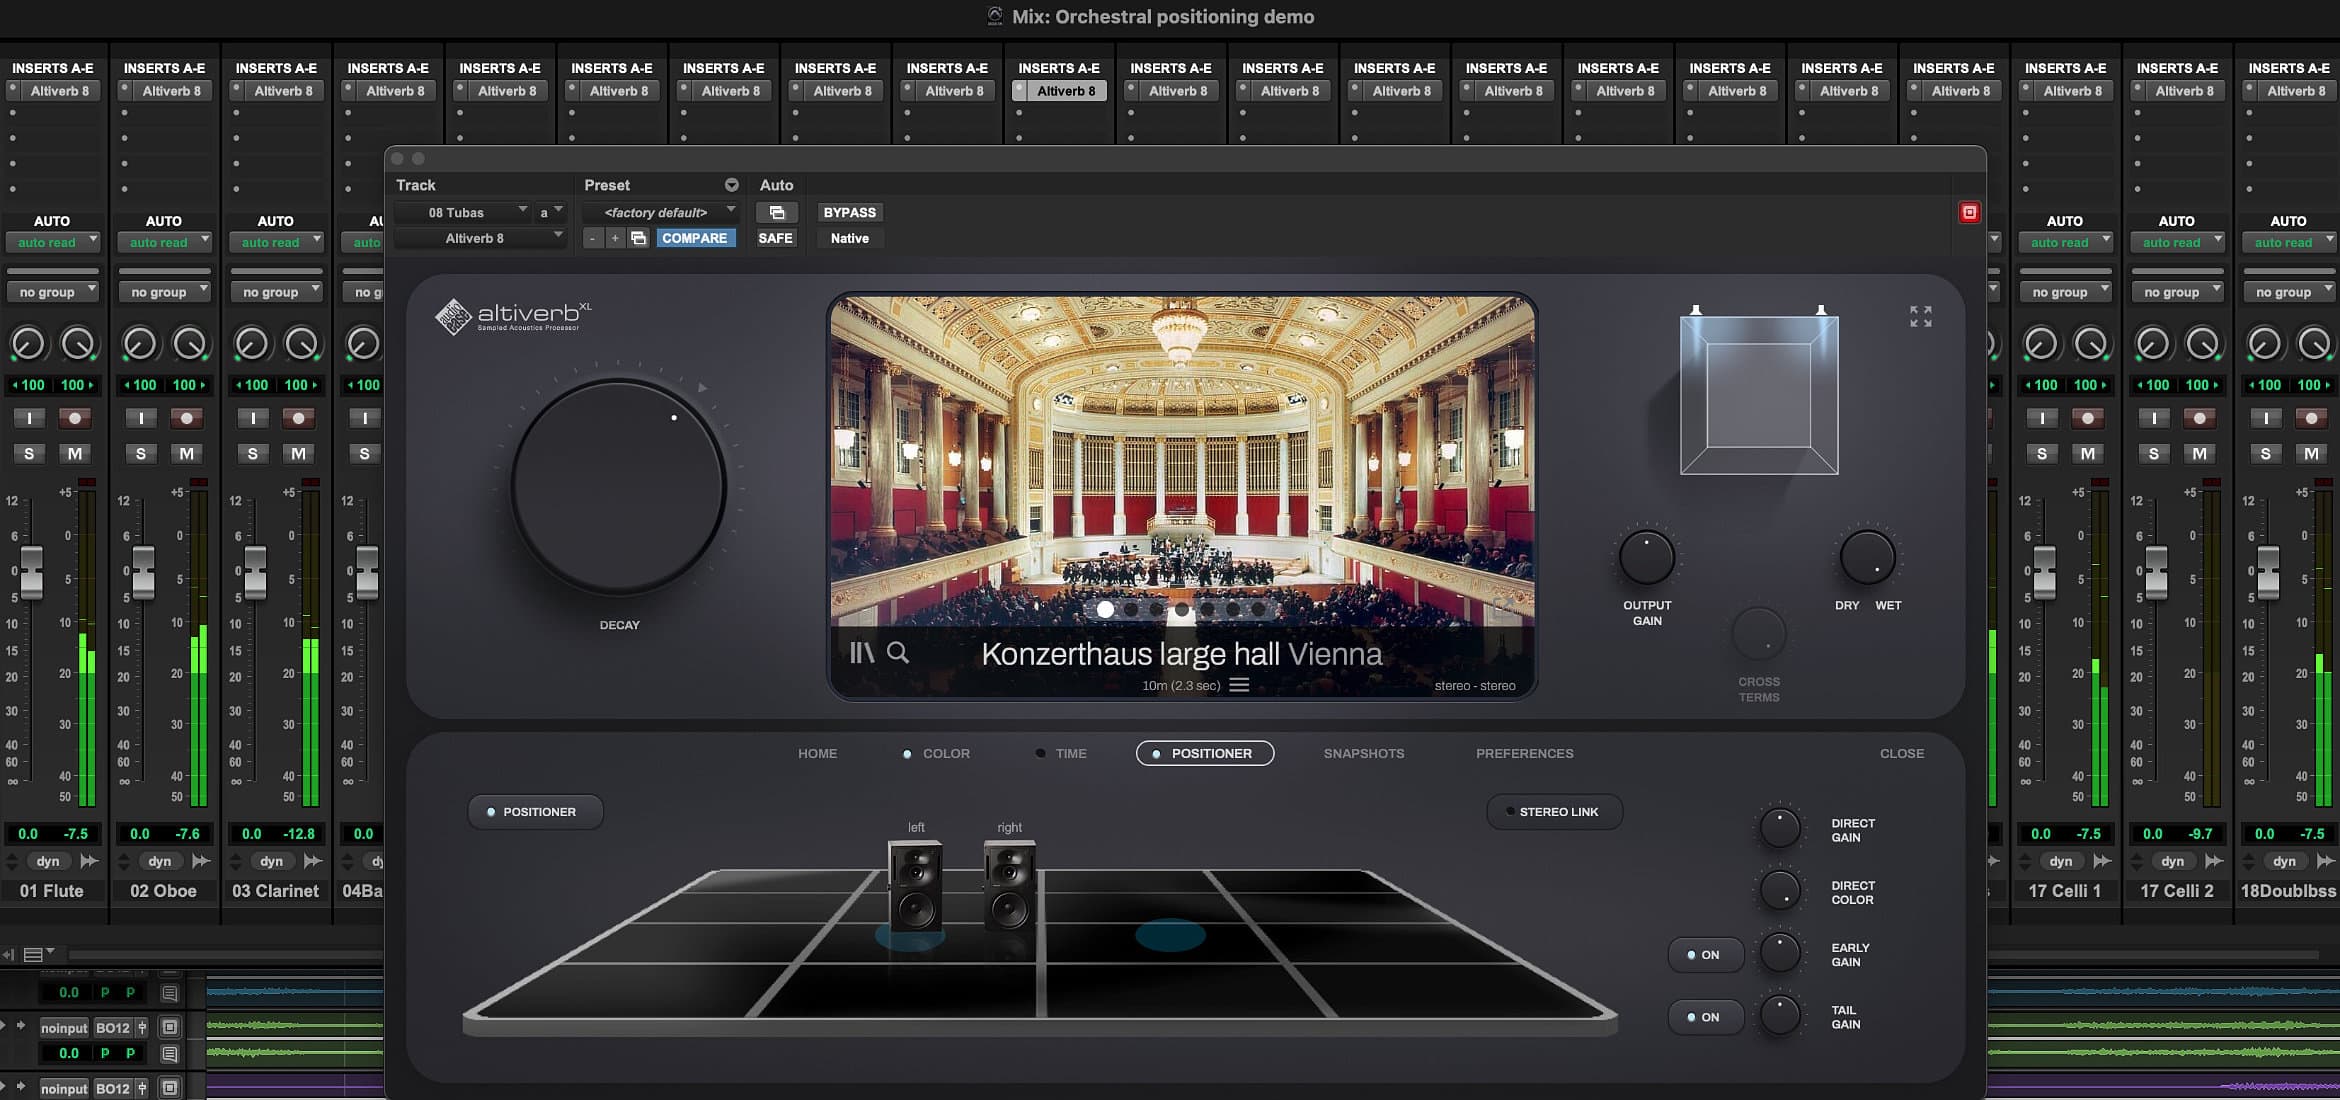This screenshot has width=2340, height=1100.
Task: Enable record arm on 01 Flute track
Action: coord(74,418)
